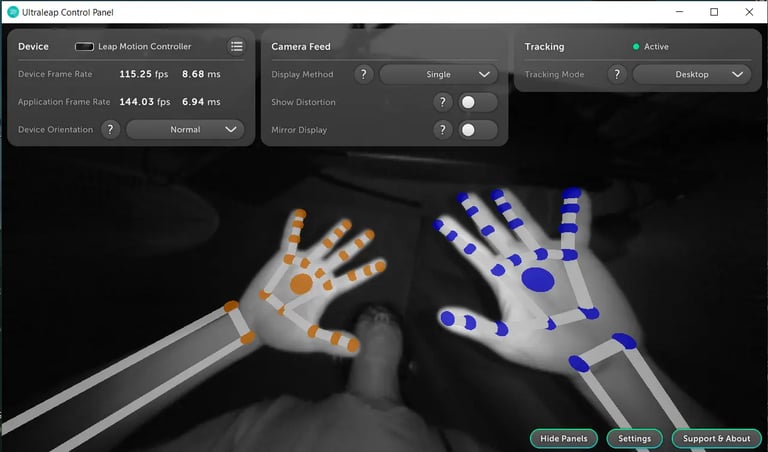The width and height of the screenshot is (768, 452).
Task: Click the Display Method label
Action: [x=302, y=74]
